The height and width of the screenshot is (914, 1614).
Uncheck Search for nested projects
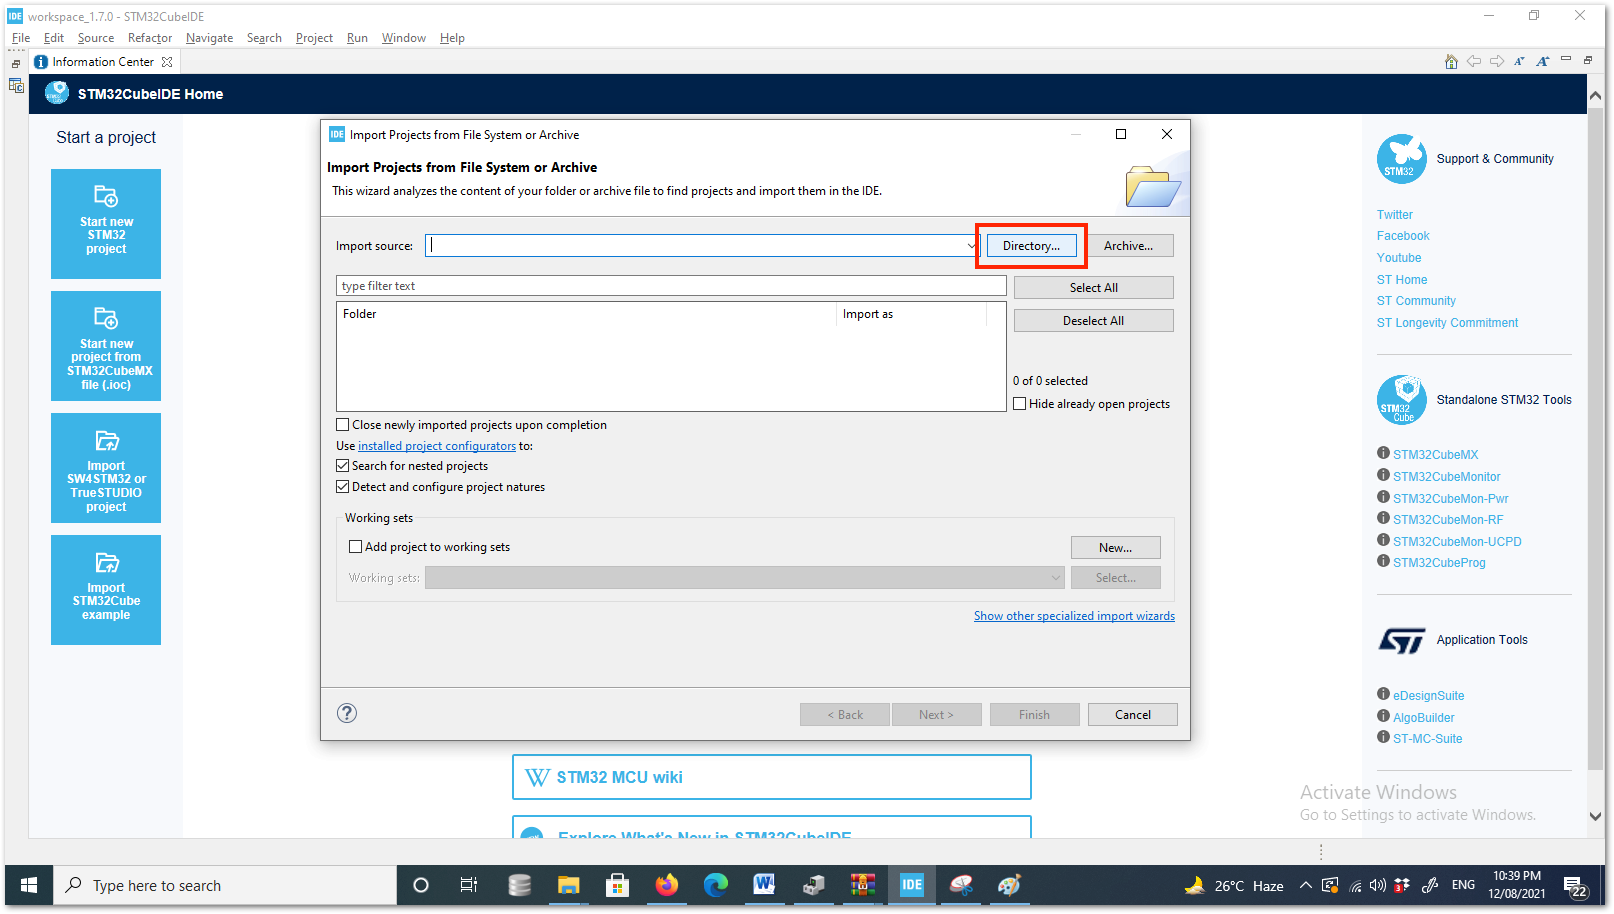pyautogui.click(x=343, y=466)
